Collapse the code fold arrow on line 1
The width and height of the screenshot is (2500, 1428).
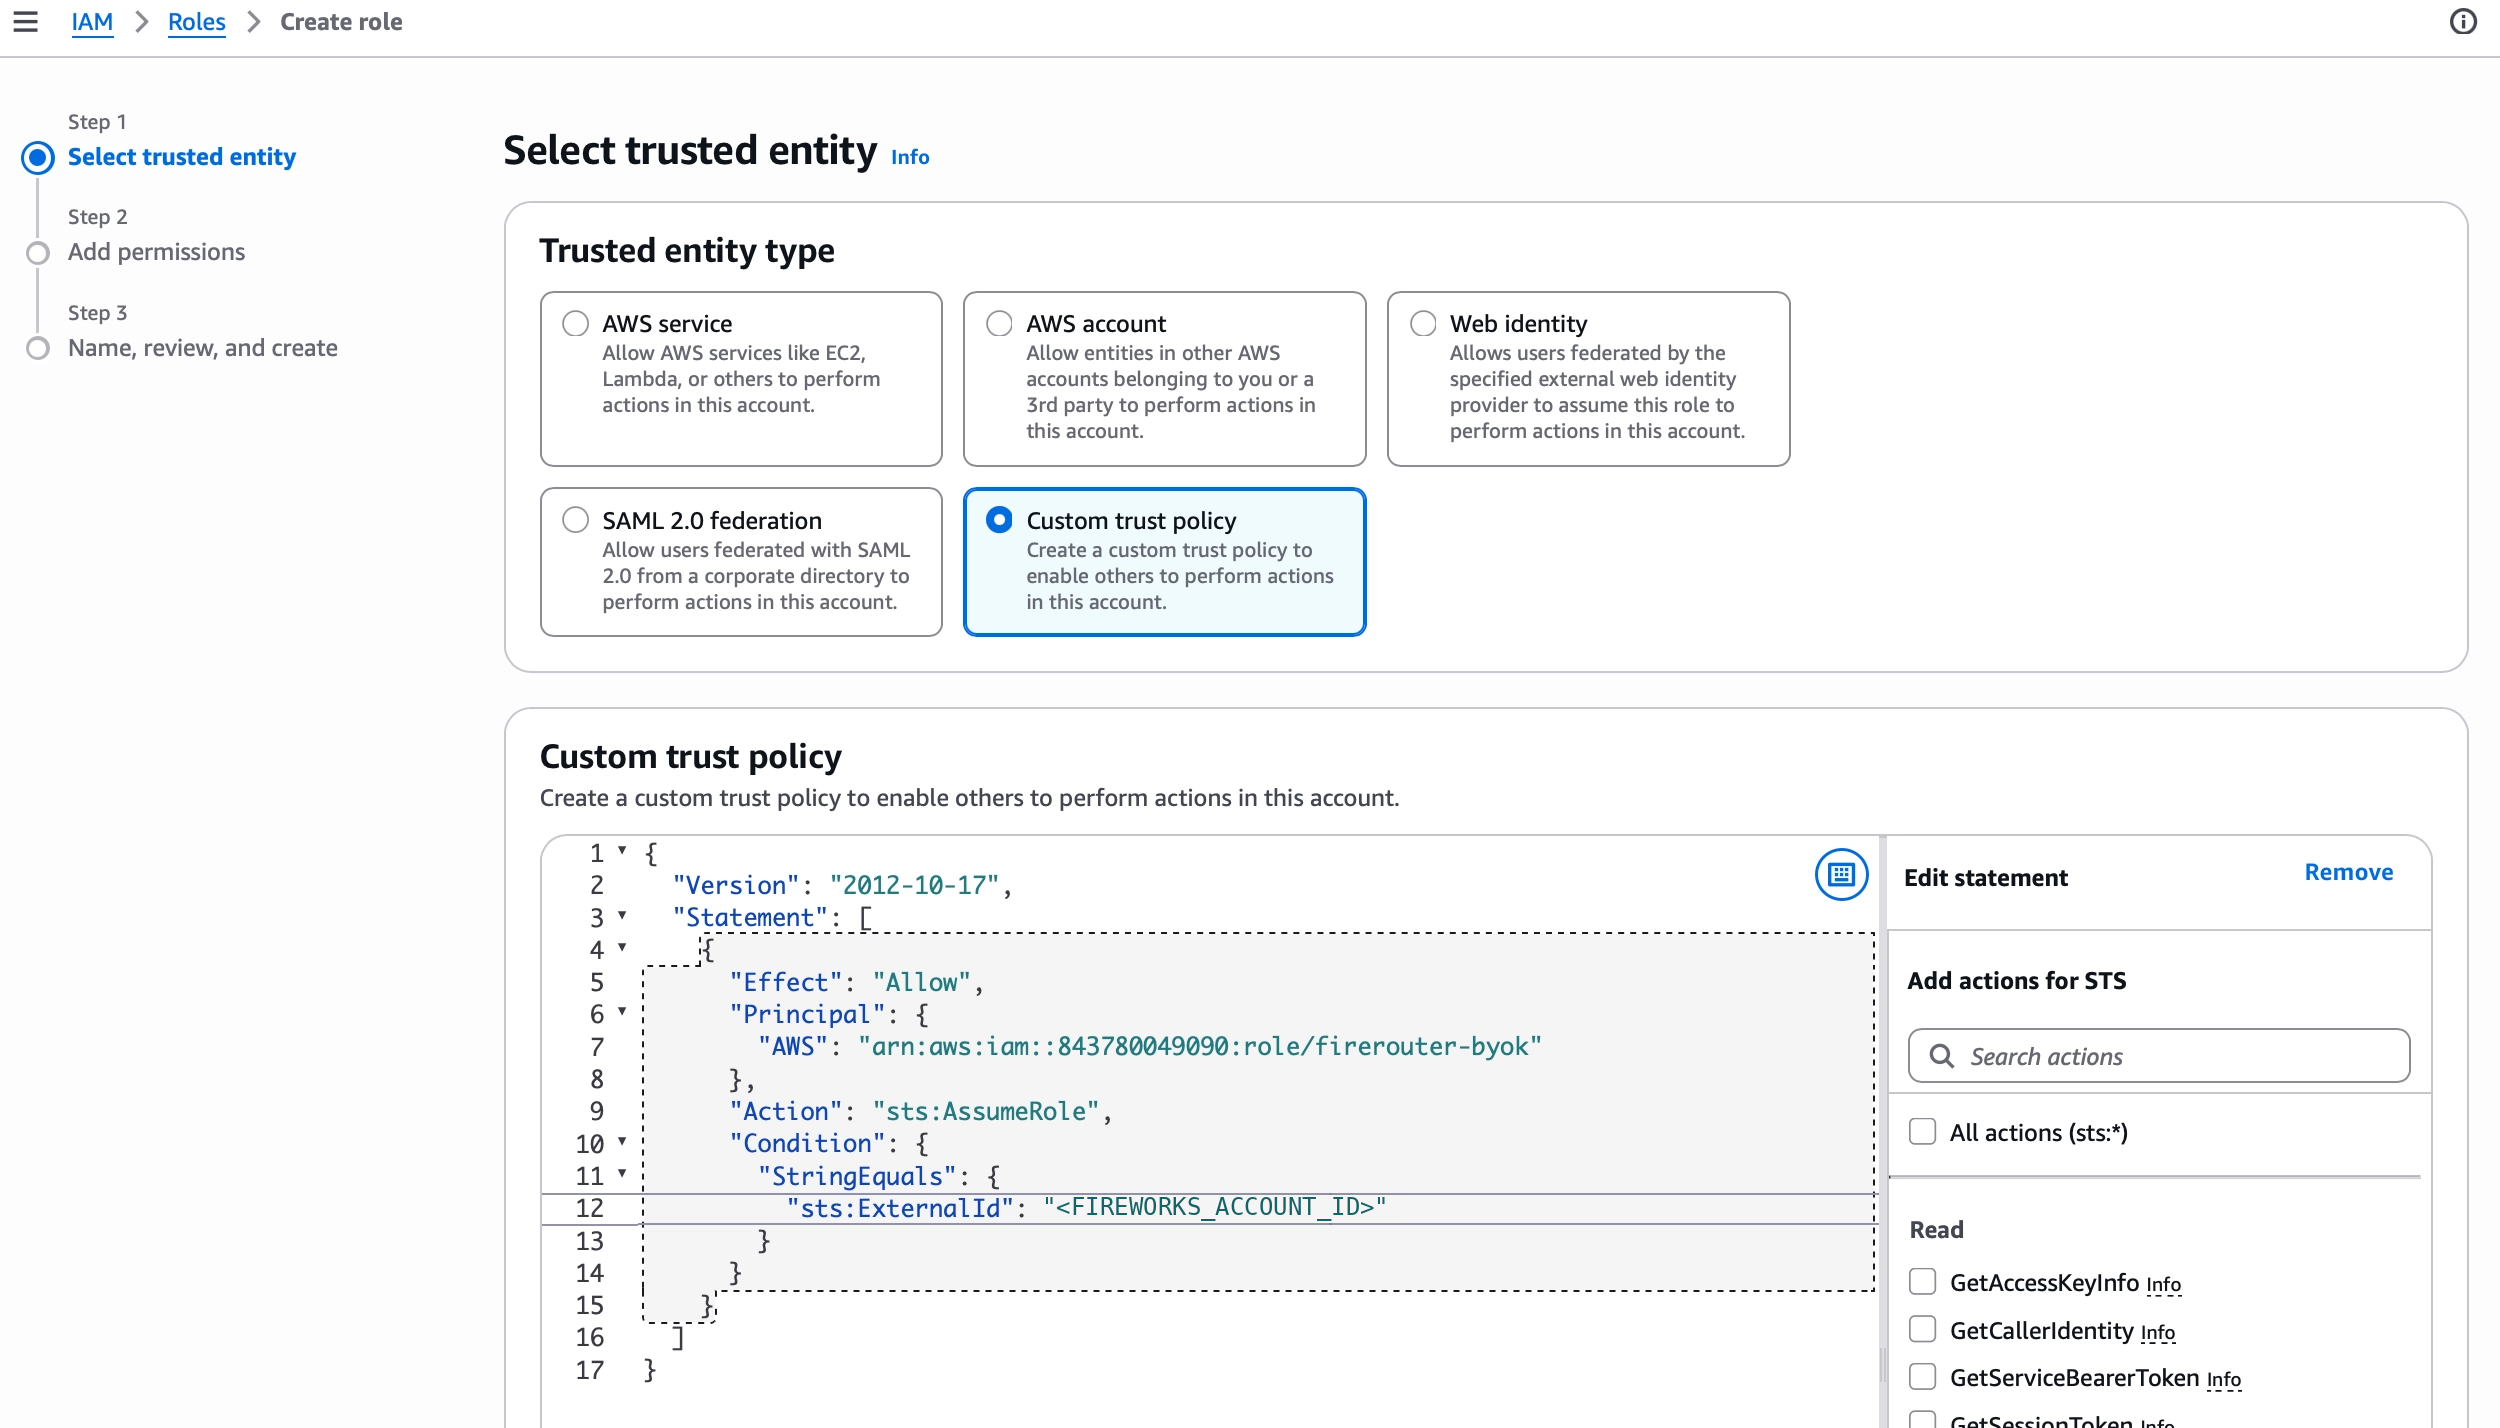[622, 851]
